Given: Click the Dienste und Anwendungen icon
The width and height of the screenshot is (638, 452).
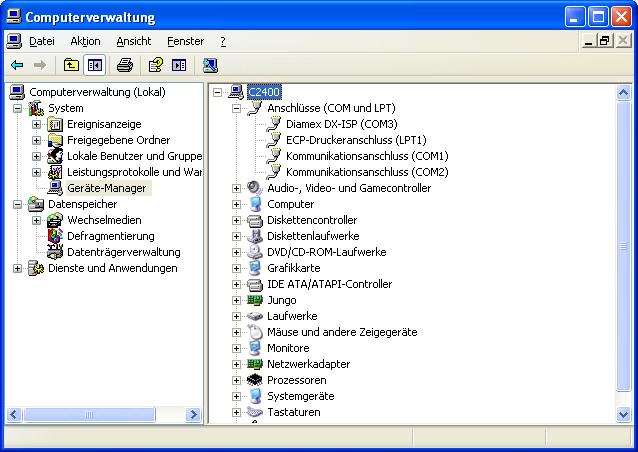Looking at the screenshot, I should coord(36,268).
